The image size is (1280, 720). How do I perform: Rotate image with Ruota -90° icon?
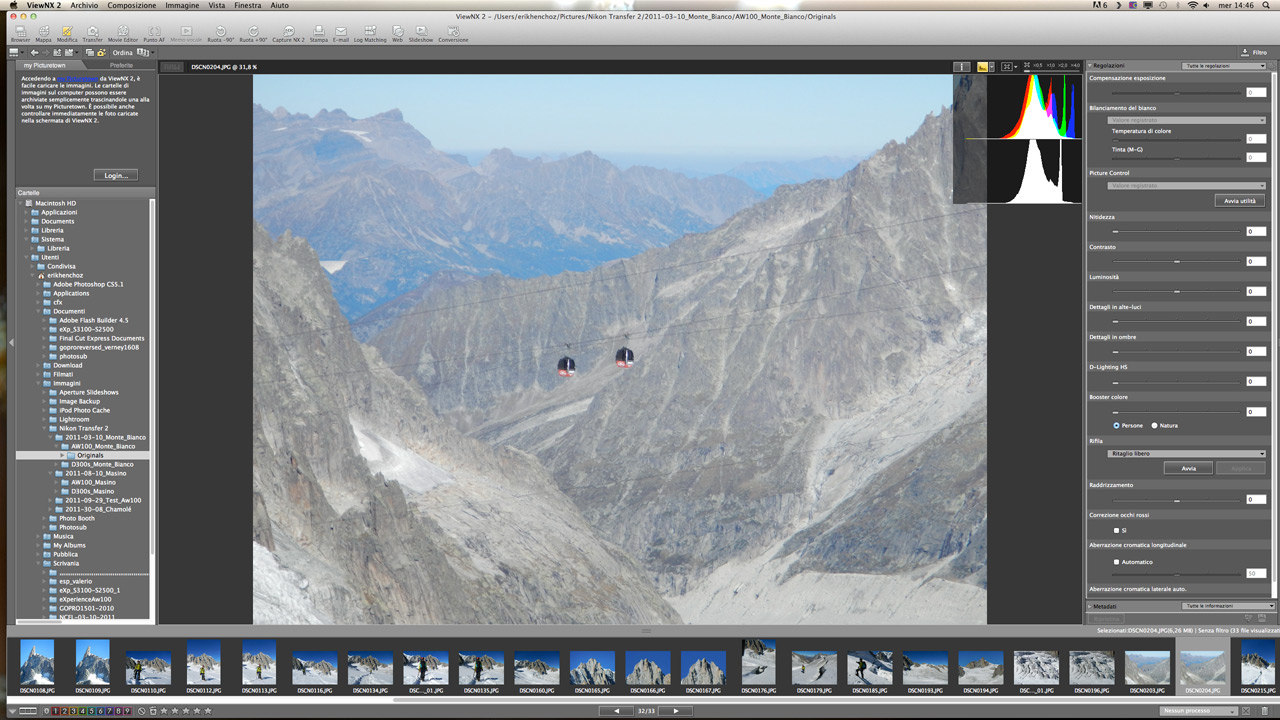221,34
